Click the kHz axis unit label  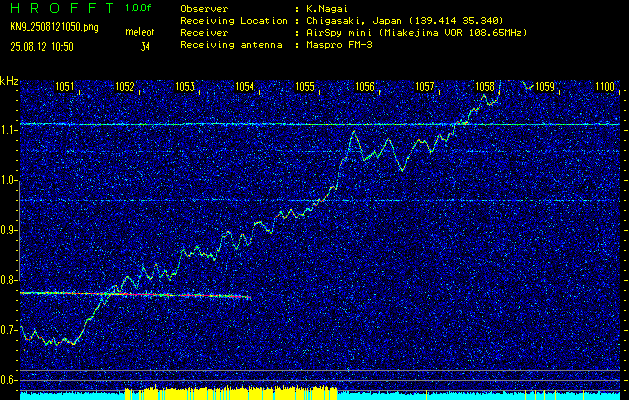[x=9, y=81]
